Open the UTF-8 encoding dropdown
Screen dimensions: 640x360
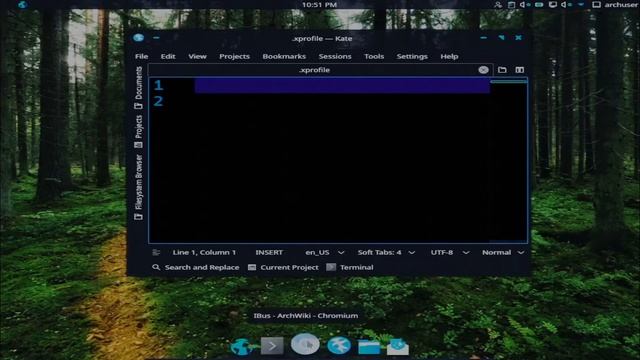pos(449,252)
